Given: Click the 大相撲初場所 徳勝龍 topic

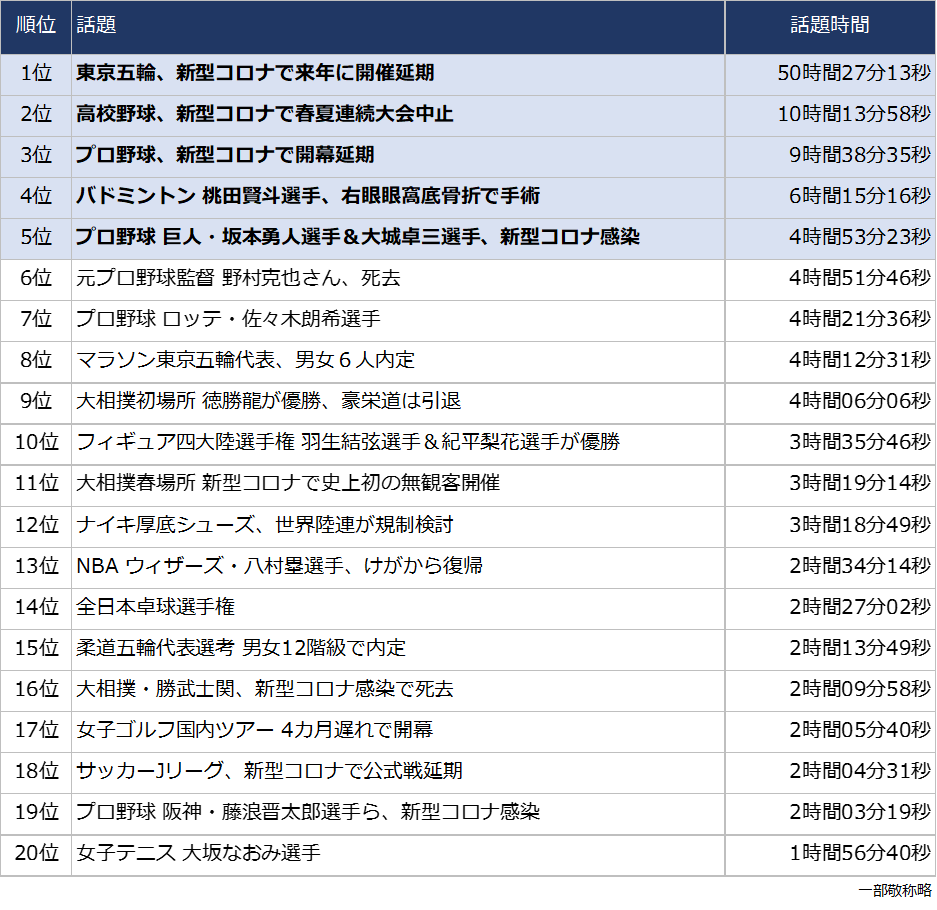Looking at the screenshot, I should tap(269, 402).
